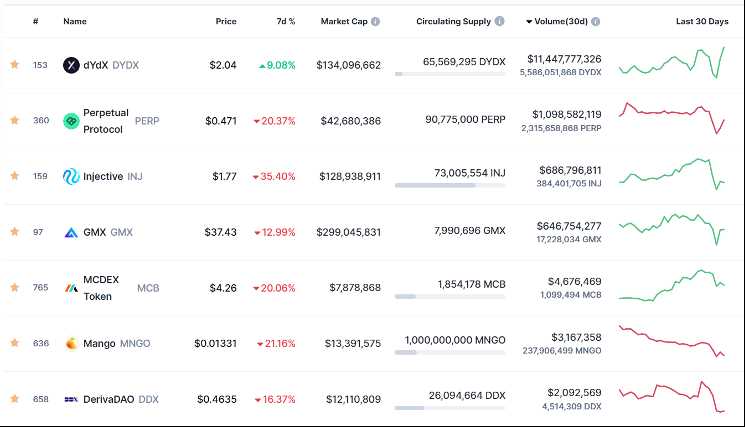The height and width of the screenshot is (427, 745).
Task: Click the Injective logo icon
Action: (71, 177)
